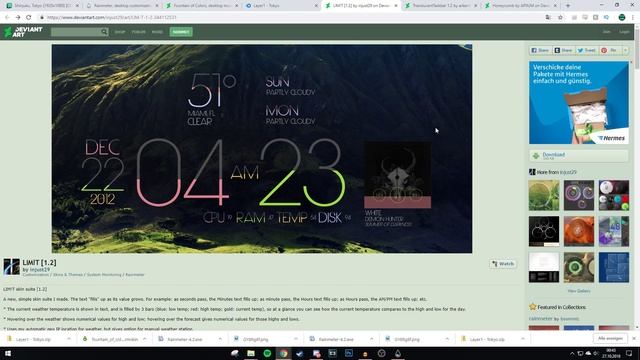The width and height of the screenshot is (640, 360).
Task: Open the Windows Start menu
Action: [x=7, y=353]
